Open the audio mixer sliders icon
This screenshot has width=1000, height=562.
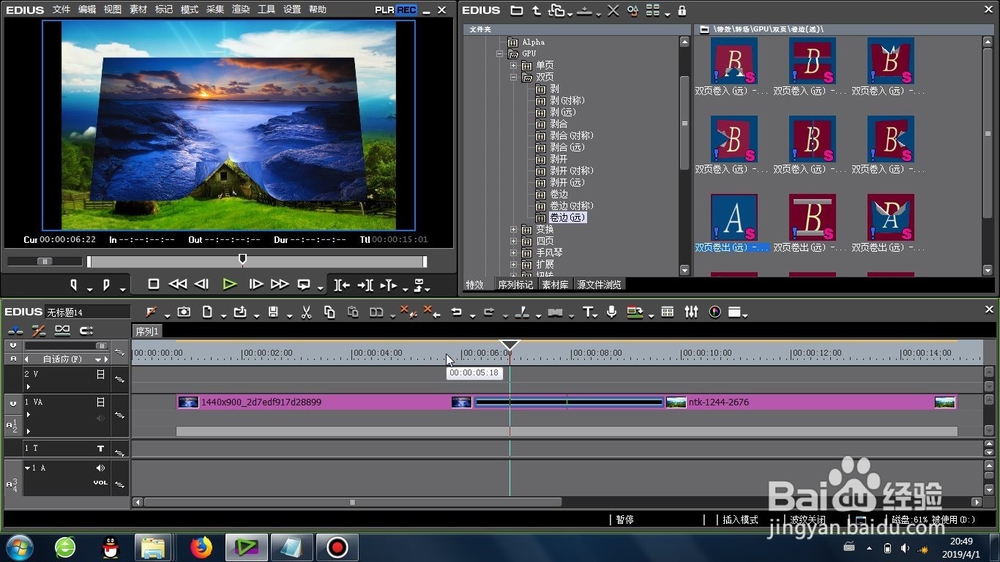click(691, 312)
